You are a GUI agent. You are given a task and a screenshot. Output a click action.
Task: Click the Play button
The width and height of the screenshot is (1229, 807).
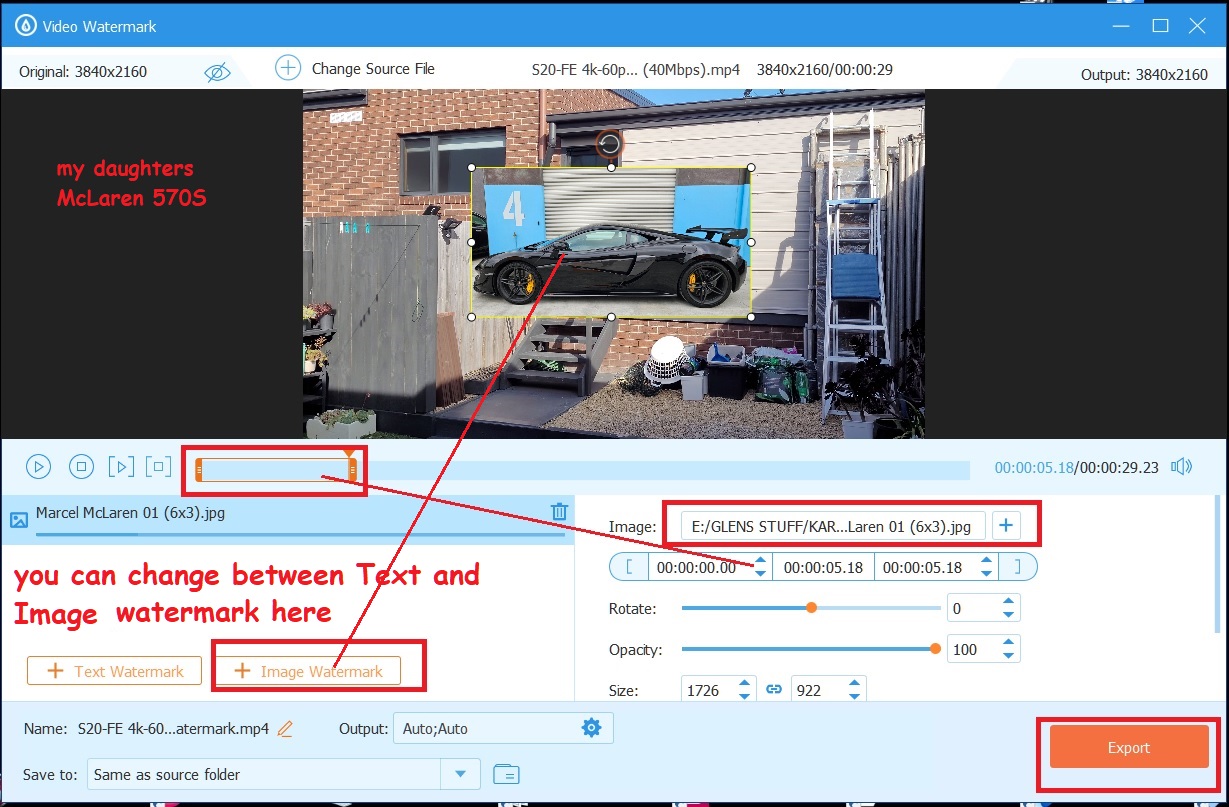pyautogui.click(x=38, y=466)
